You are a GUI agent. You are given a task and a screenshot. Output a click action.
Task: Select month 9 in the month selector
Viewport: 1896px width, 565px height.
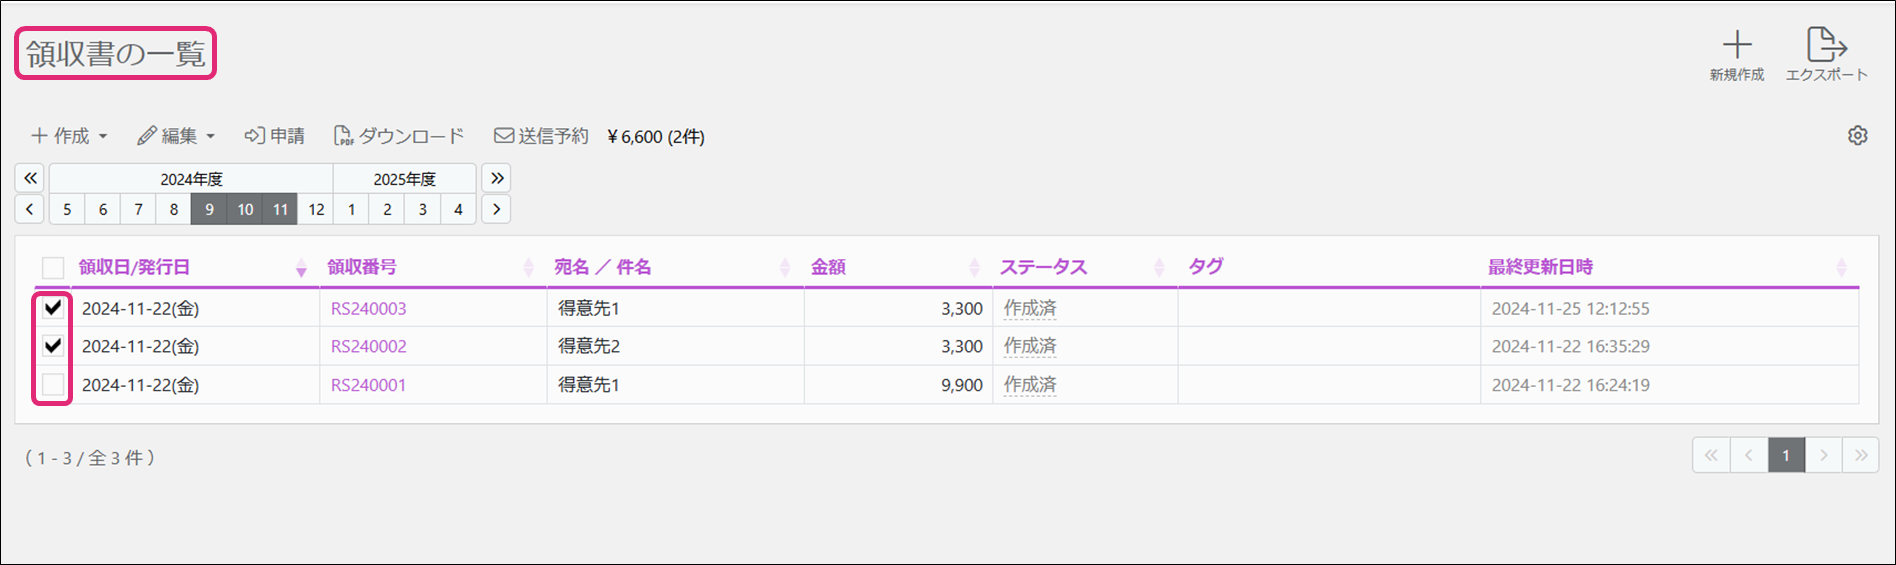(209, 209)
